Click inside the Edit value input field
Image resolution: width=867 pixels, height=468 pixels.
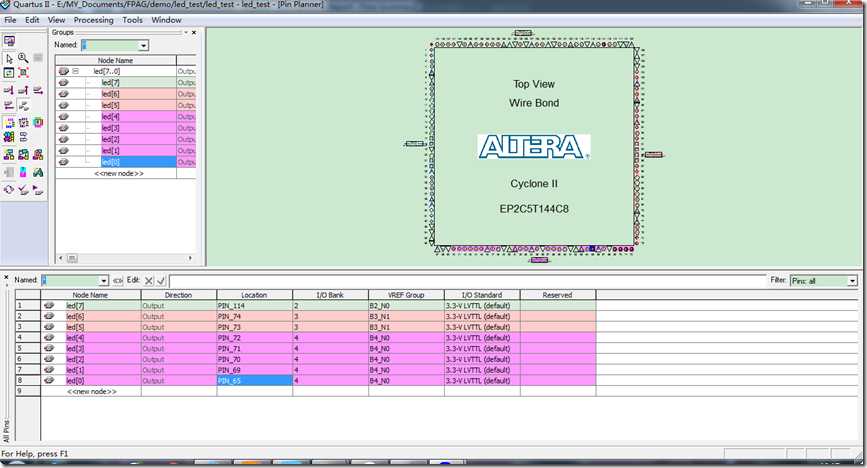[467, 280]
